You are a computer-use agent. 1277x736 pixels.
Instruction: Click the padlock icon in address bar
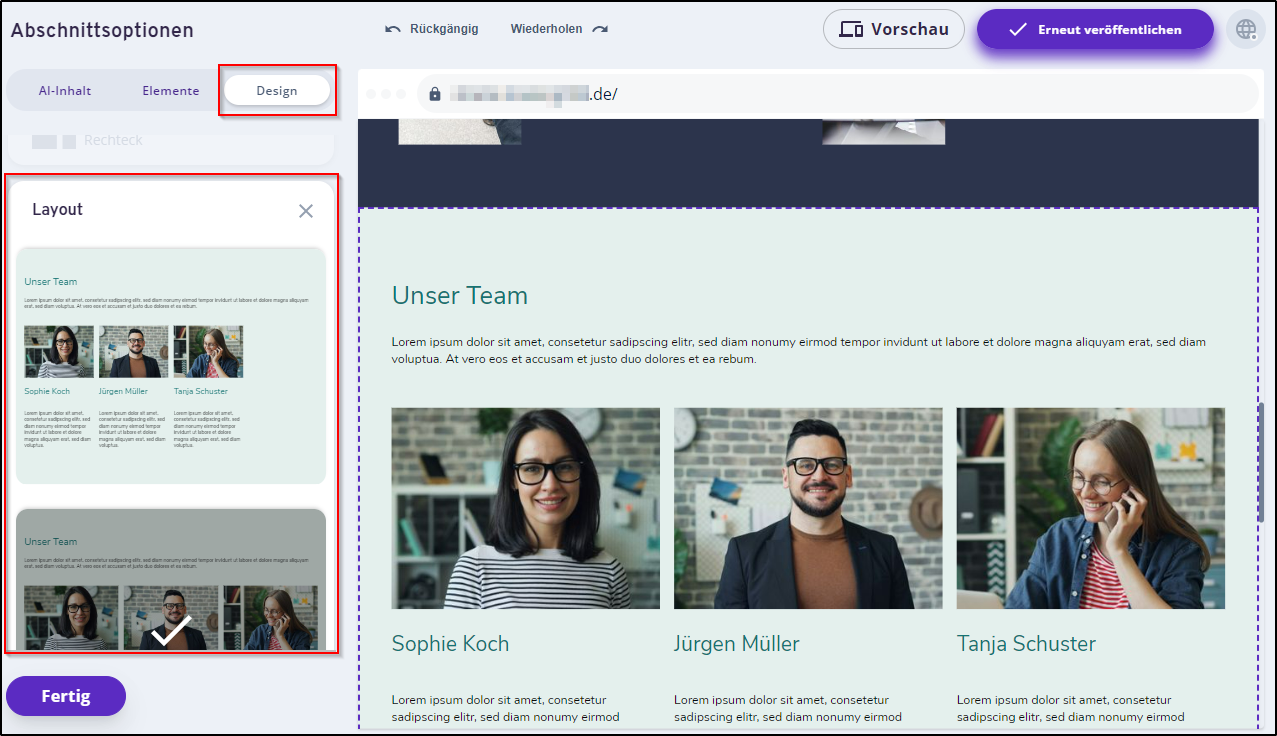pyautogui.click(x=434, y=94)
